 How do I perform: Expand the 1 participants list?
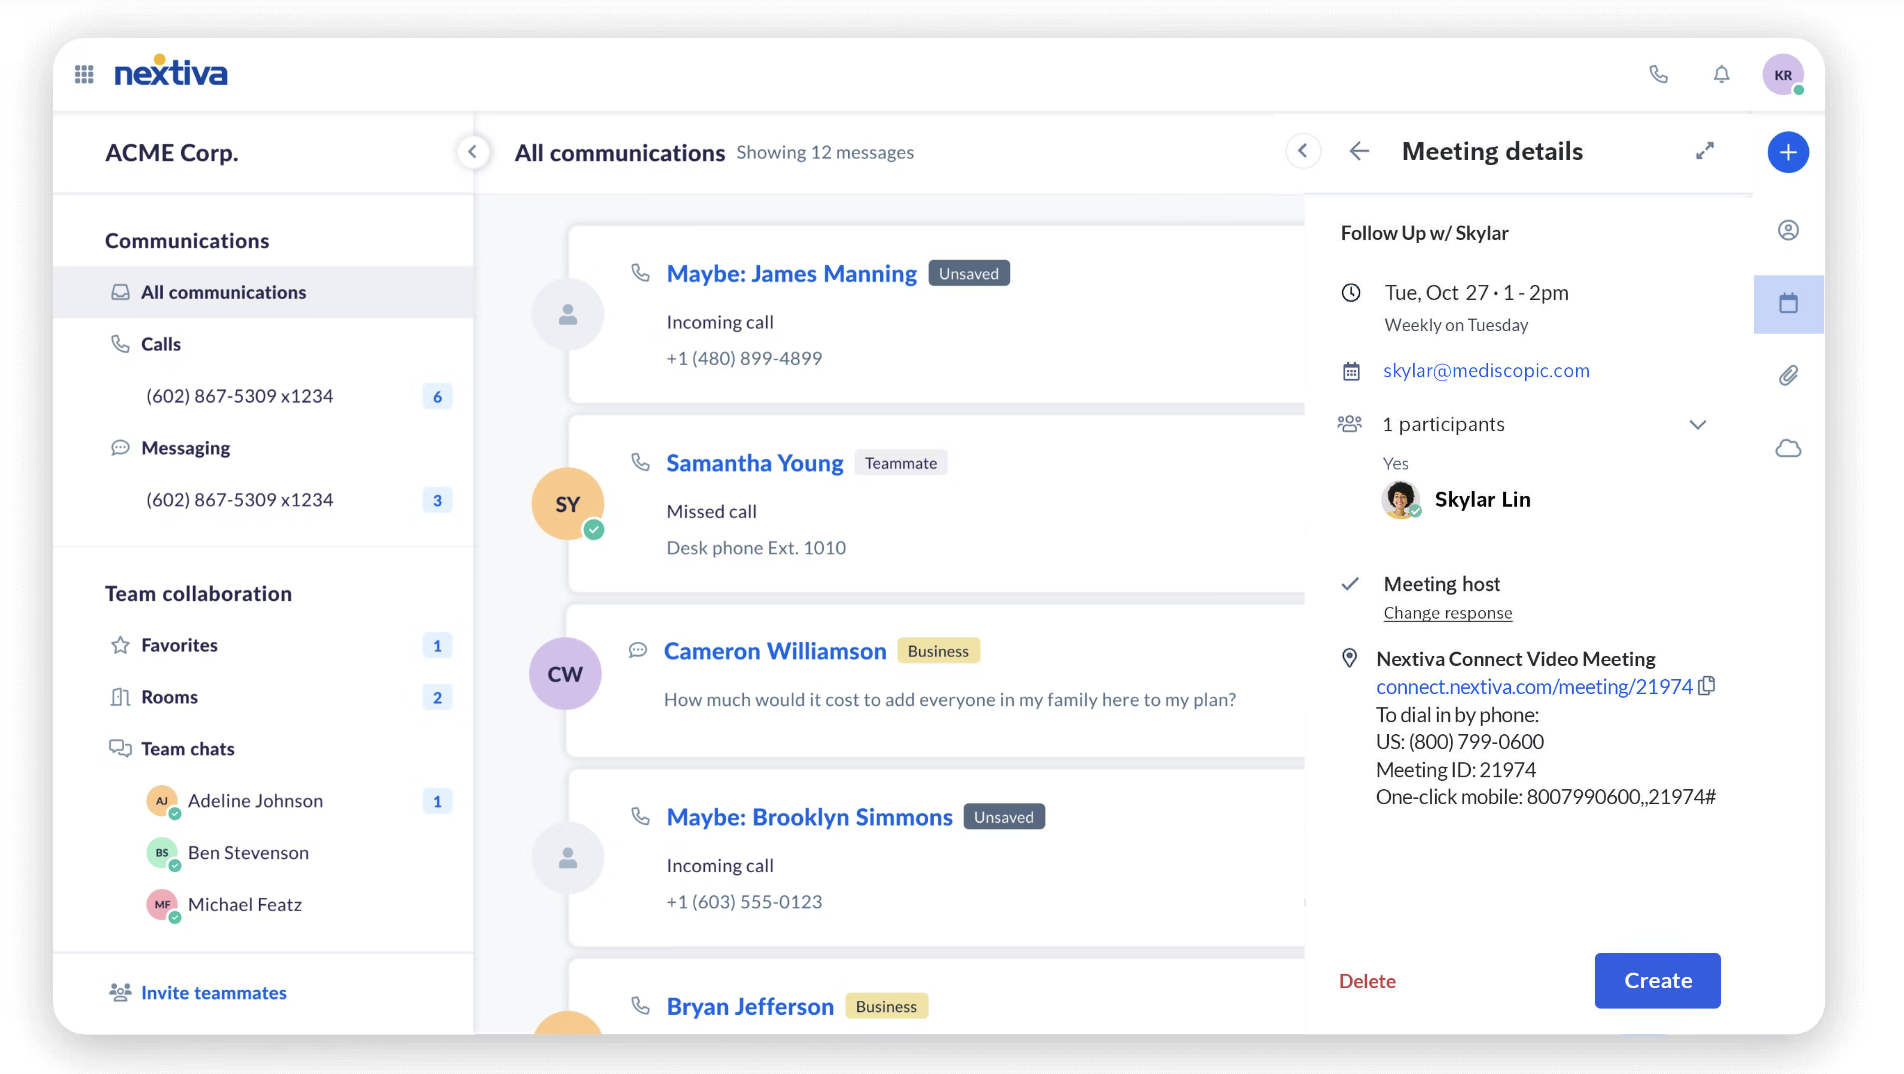pos(1697,425)
